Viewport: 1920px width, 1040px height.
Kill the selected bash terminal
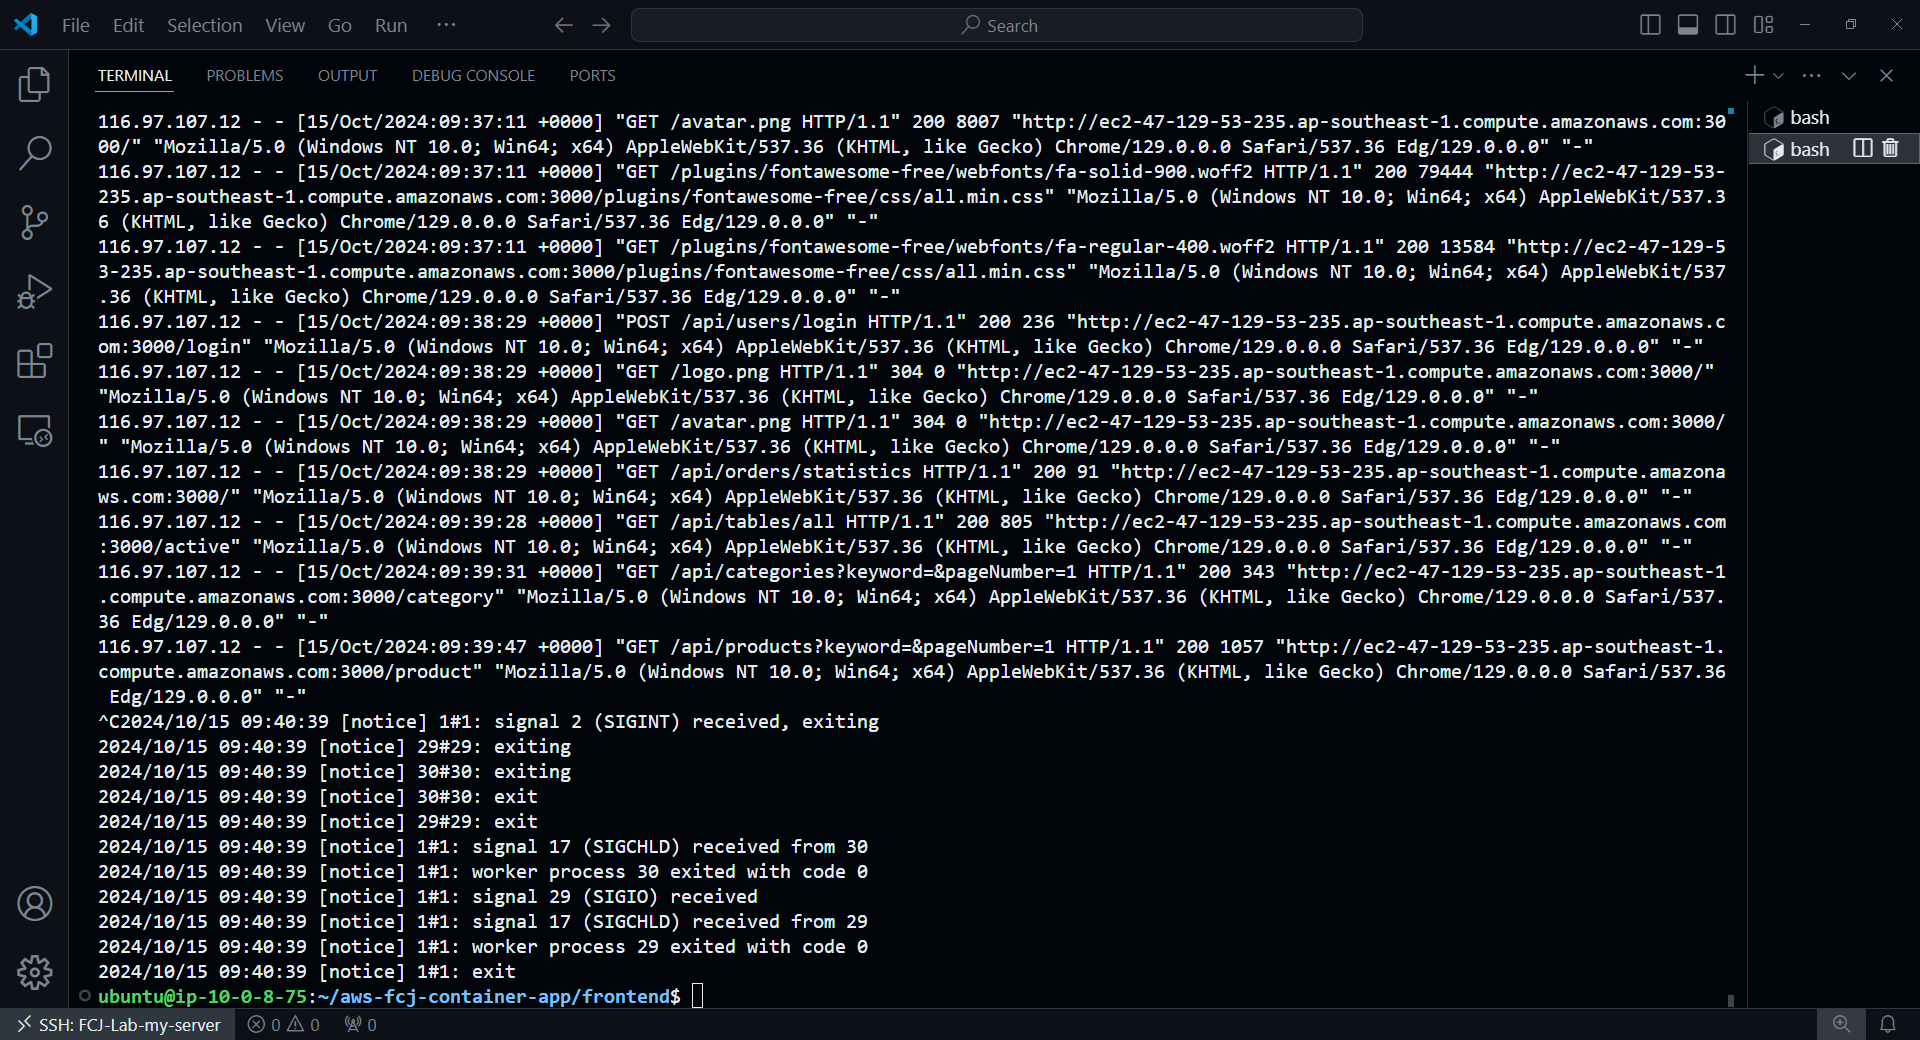[1890, 148]
